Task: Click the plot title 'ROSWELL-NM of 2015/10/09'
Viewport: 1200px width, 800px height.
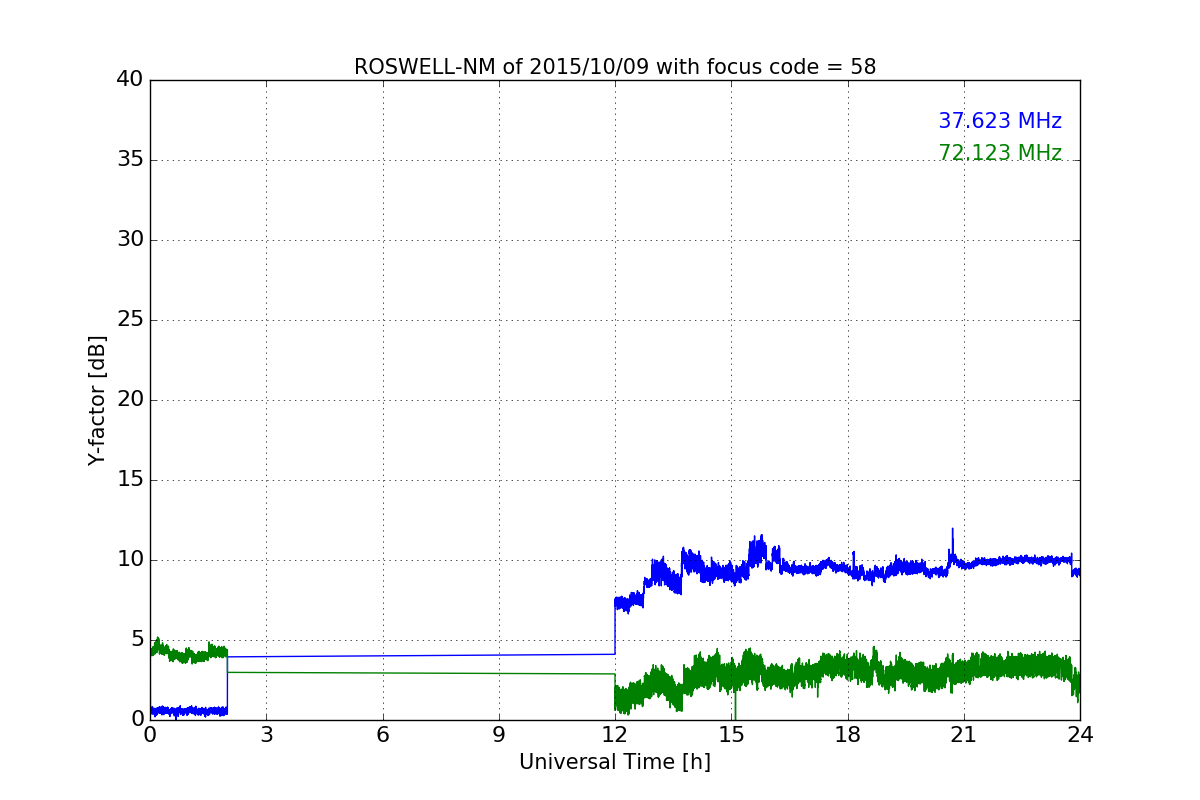Action: 615,67
